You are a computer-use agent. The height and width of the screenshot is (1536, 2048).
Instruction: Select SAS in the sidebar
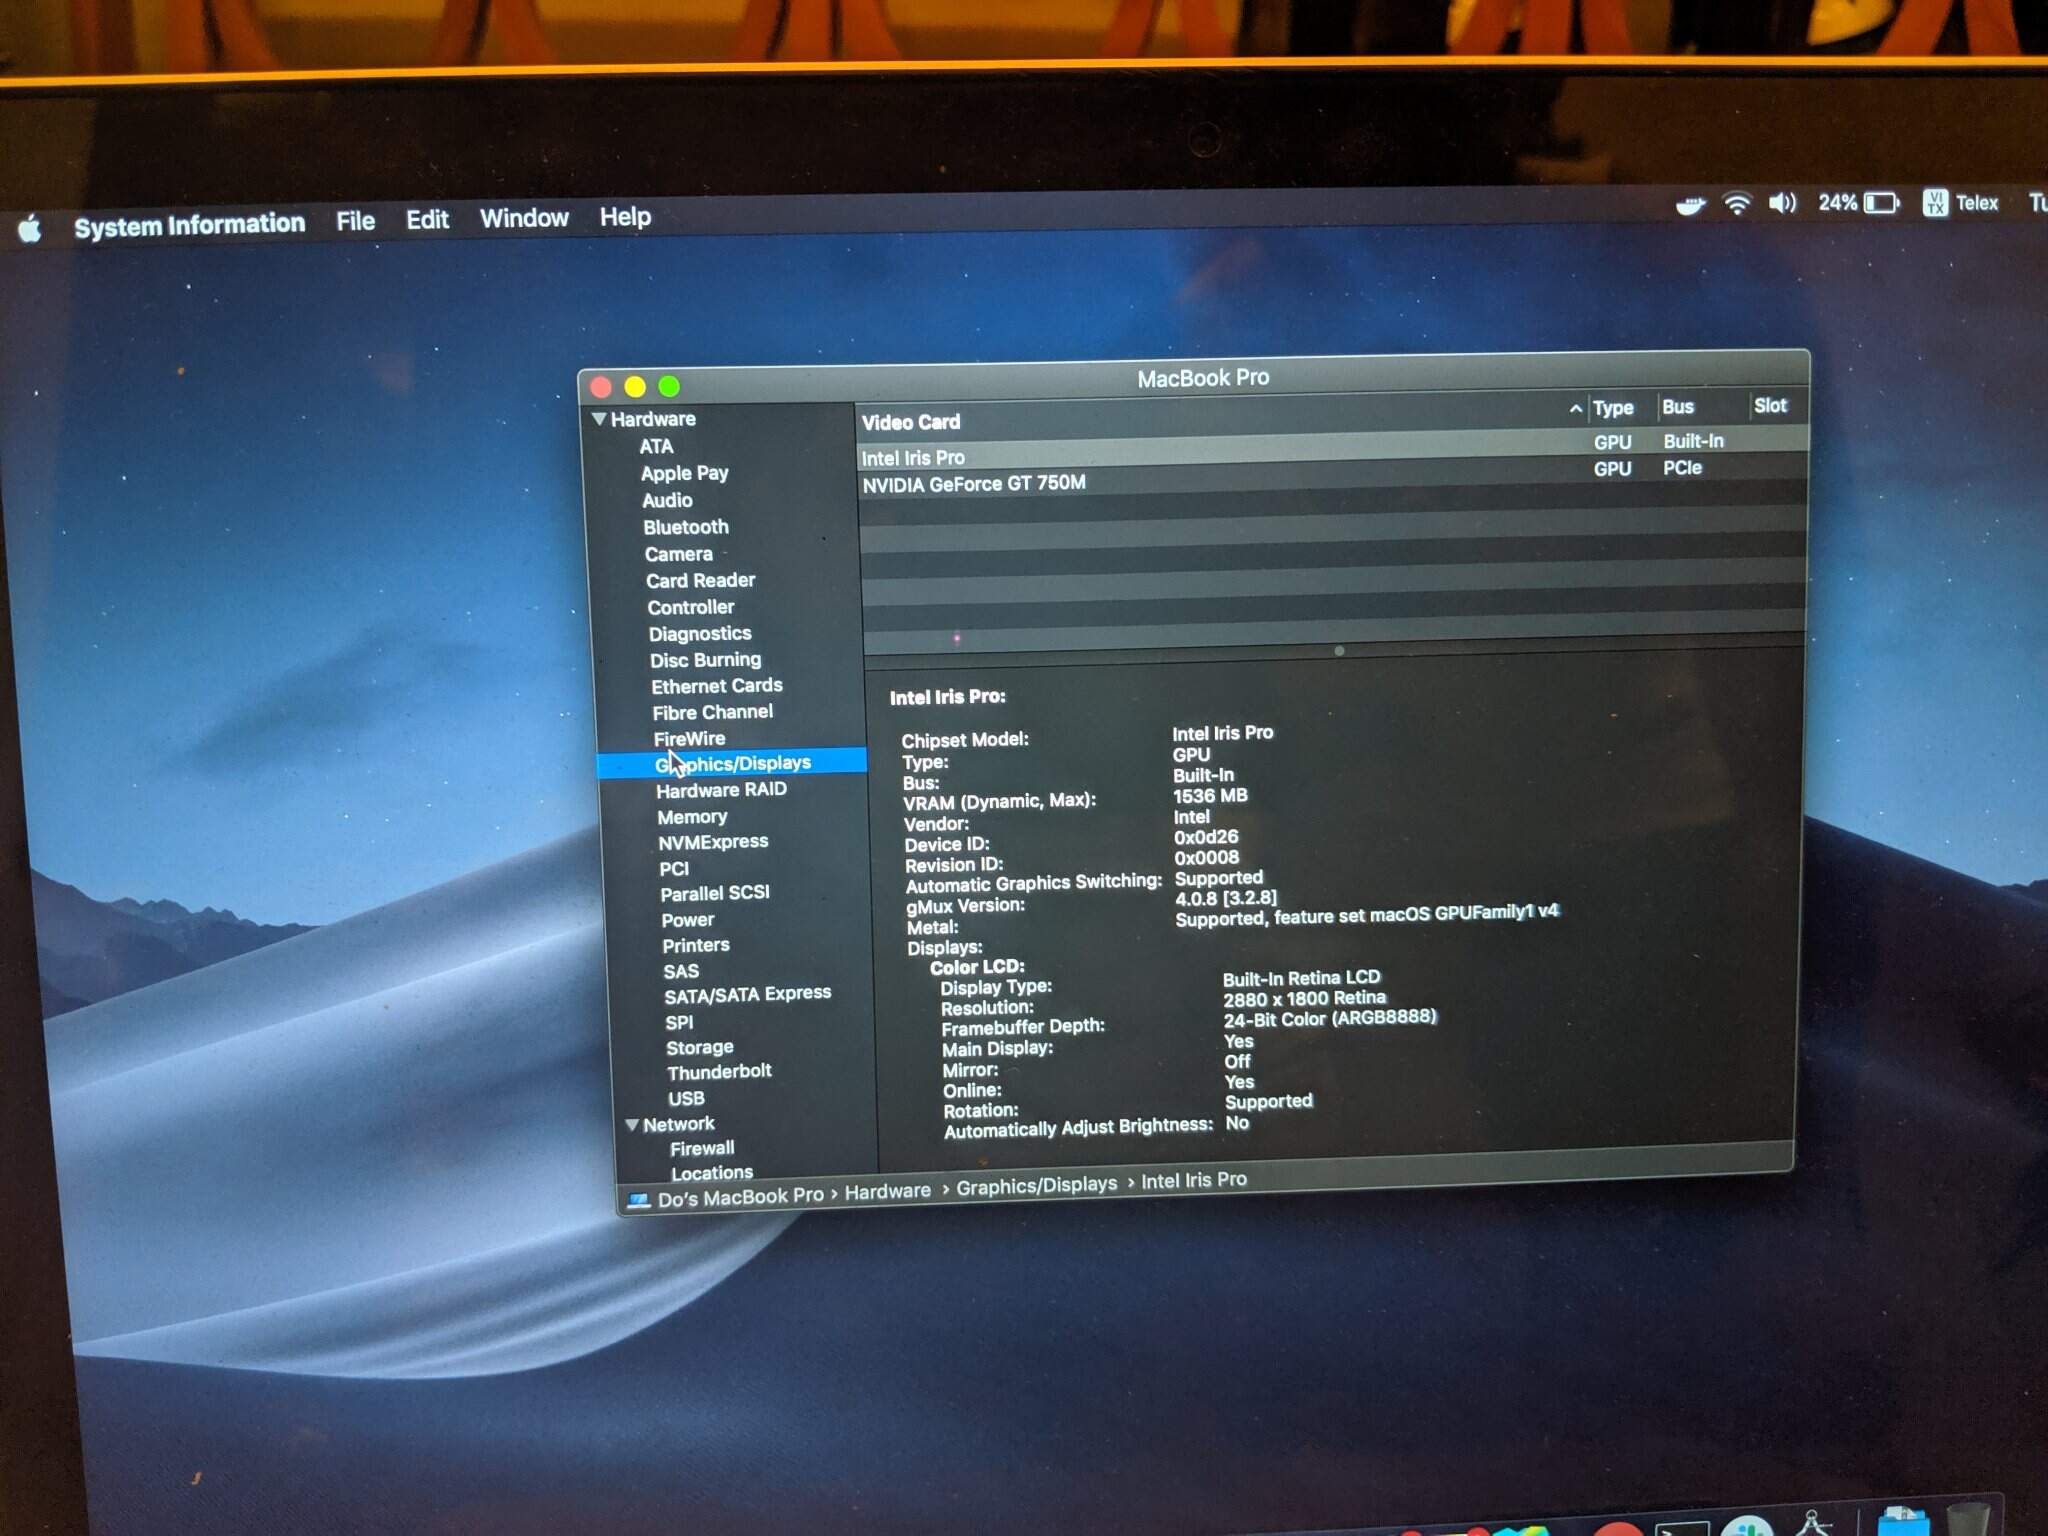(x=681, y=971)
